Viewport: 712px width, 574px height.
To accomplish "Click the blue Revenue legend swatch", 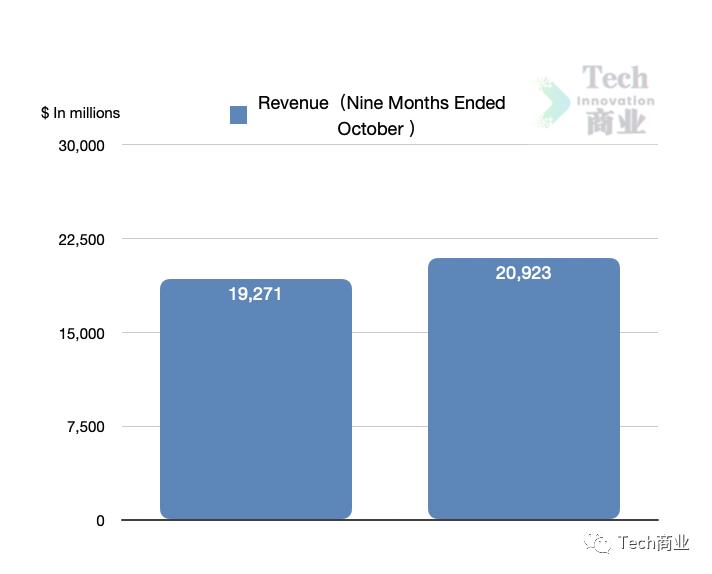I will (238, 115).
